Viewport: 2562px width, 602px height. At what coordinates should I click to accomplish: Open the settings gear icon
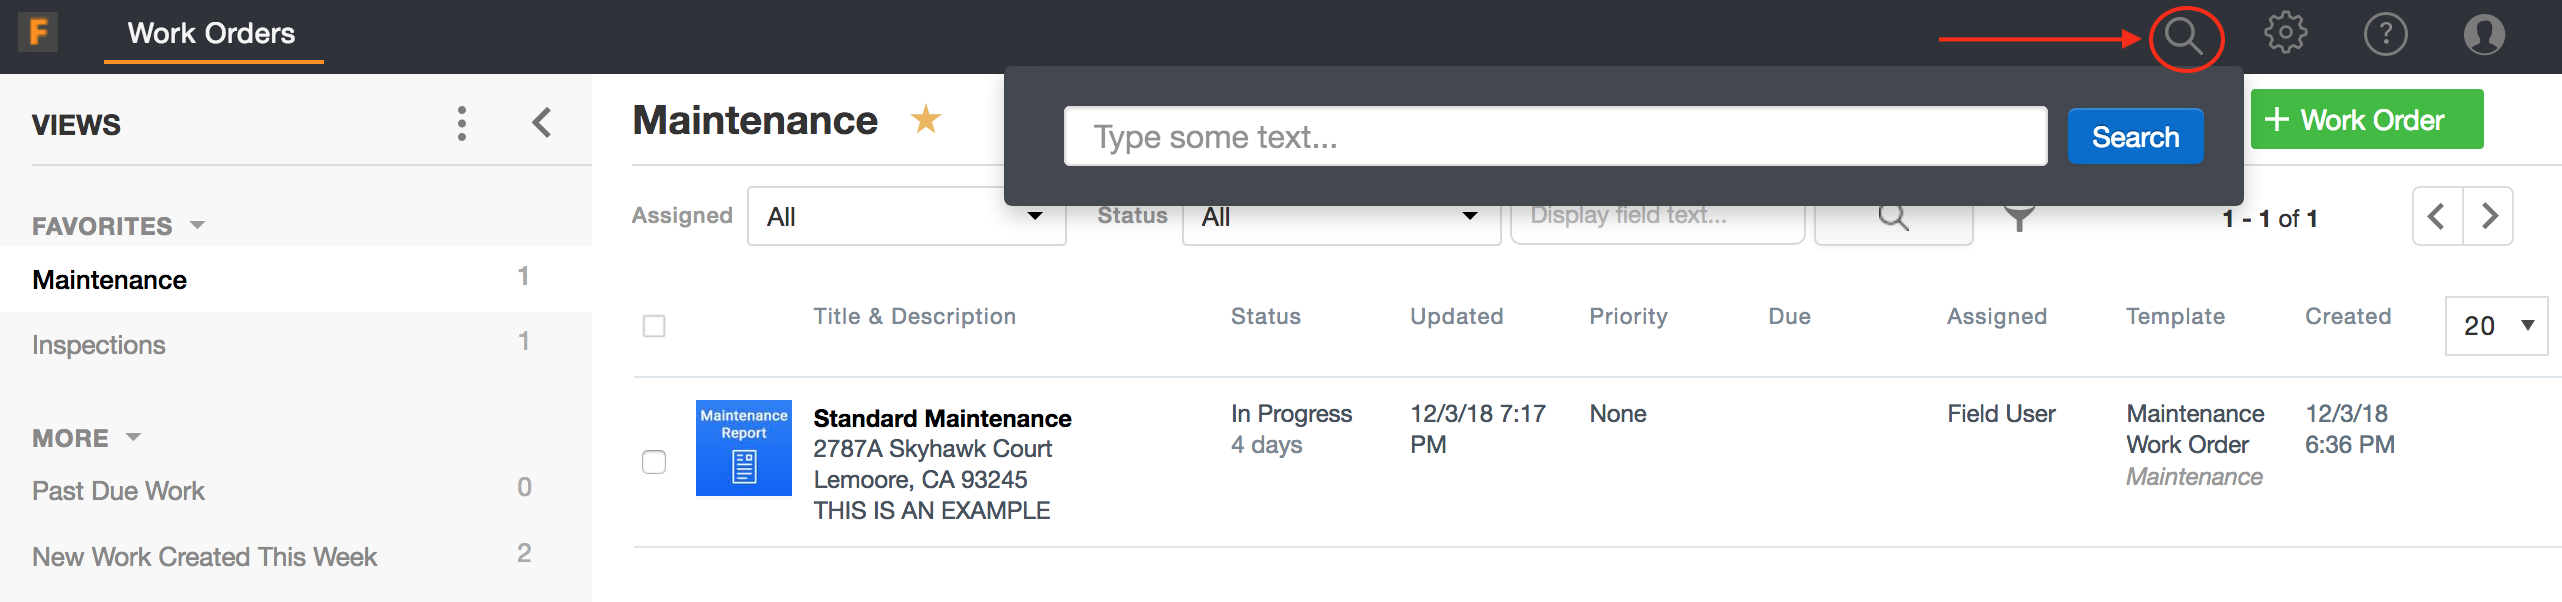click(x=2286, y=34)
